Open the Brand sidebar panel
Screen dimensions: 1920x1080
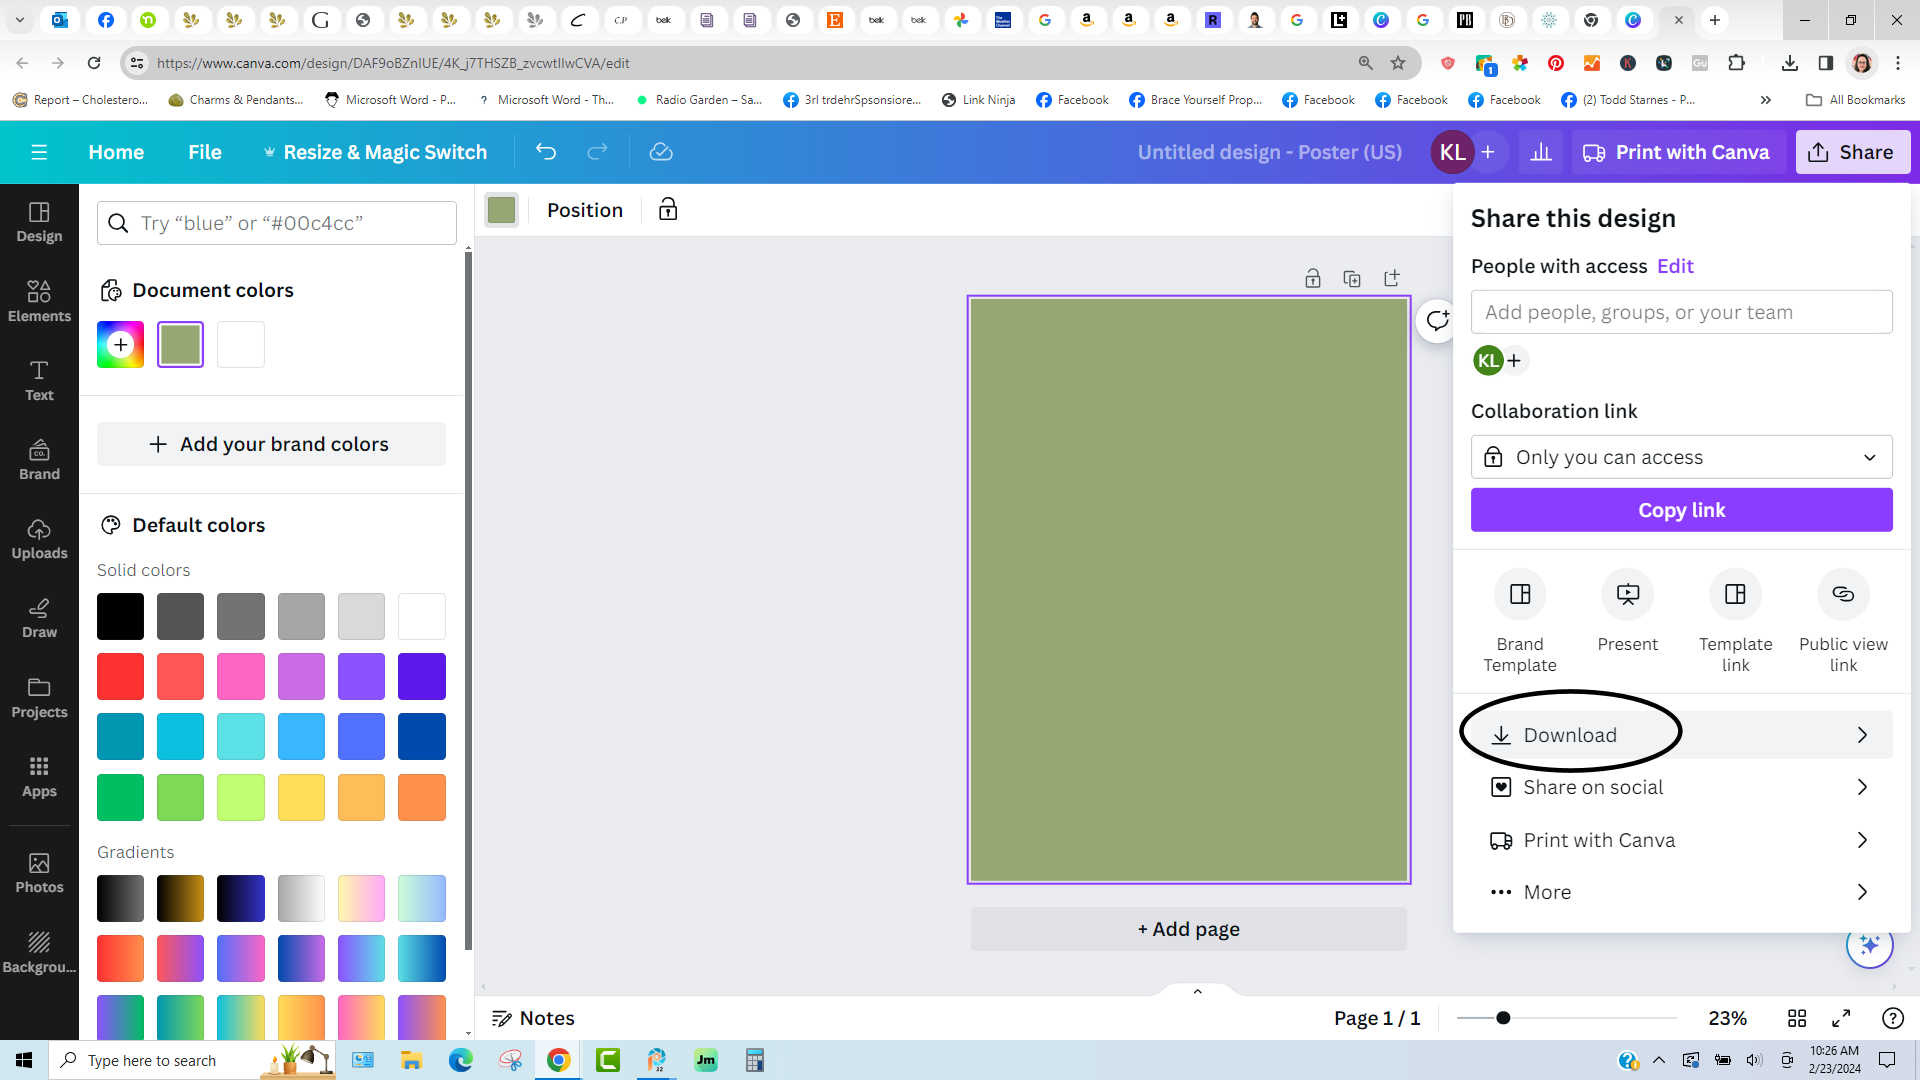(39, 460)
